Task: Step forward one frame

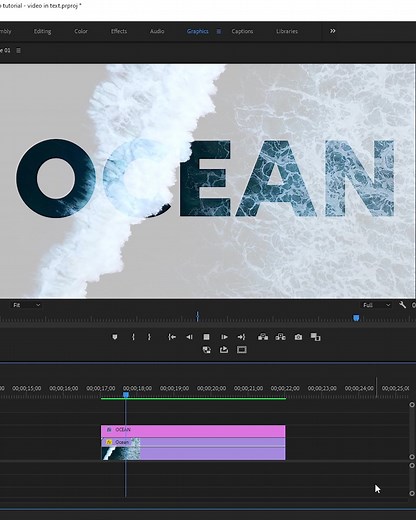Action: click(x=224, y=337)
